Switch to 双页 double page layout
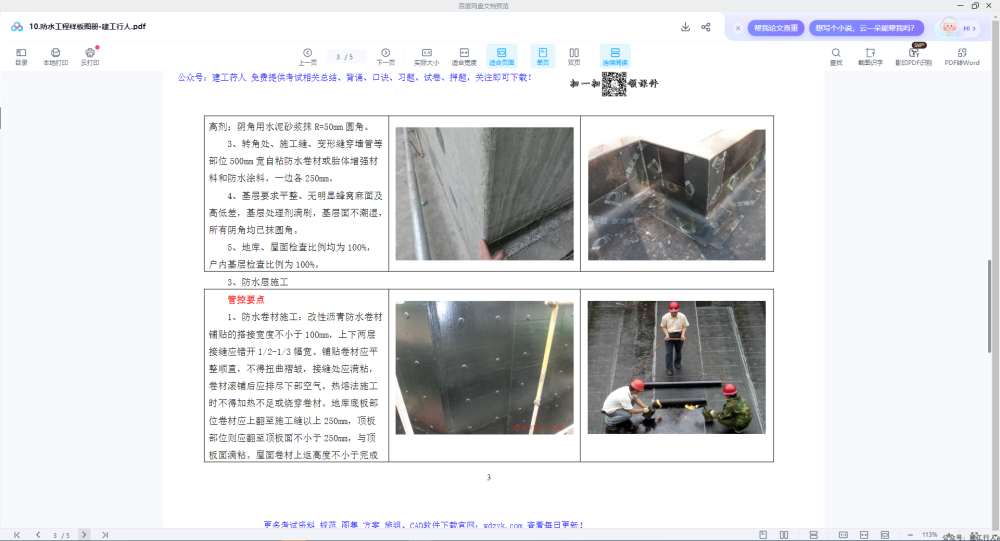The image size is (1000, 541). point(574,57)
